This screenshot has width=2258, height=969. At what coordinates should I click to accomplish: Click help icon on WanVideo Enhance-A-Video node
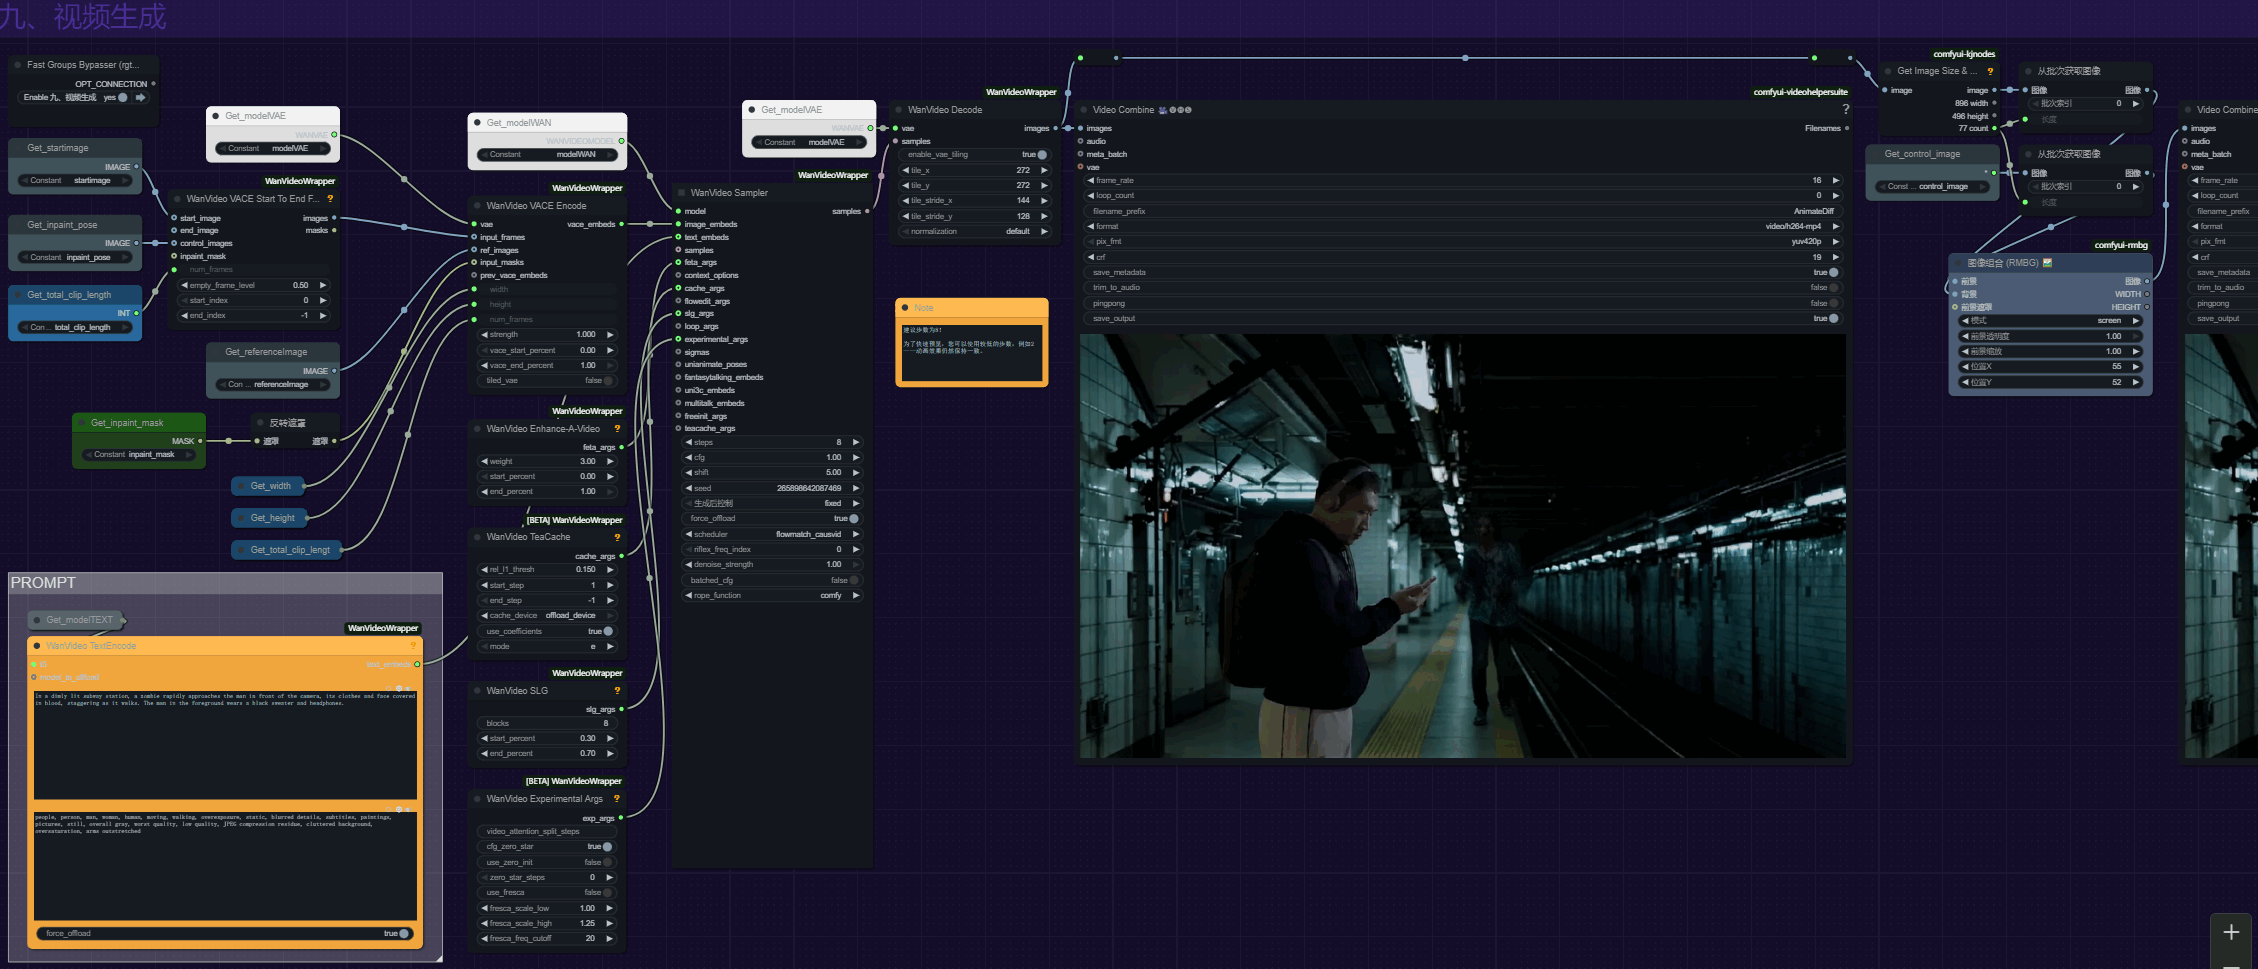617,429
